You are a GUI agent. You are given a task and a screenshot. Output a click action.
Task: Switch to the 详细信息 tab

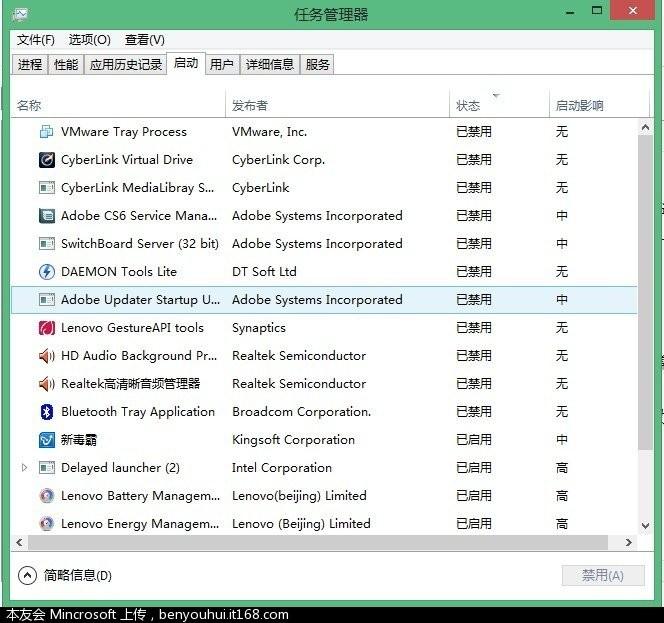270,65
